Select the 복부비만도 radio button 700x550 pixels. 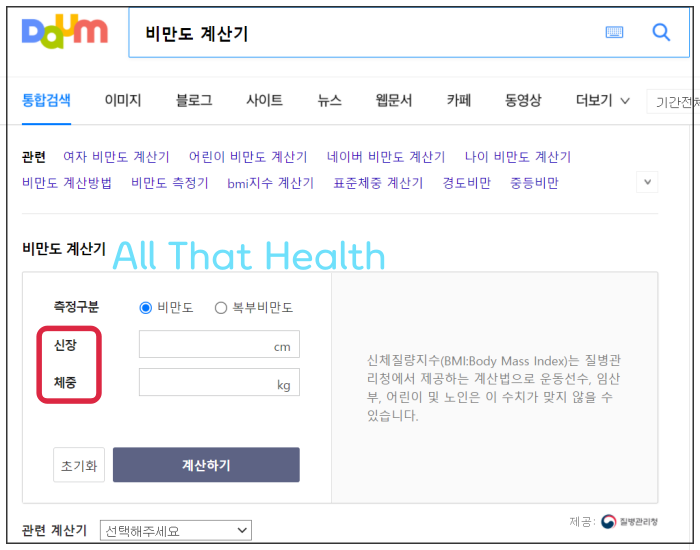point(221,308)
